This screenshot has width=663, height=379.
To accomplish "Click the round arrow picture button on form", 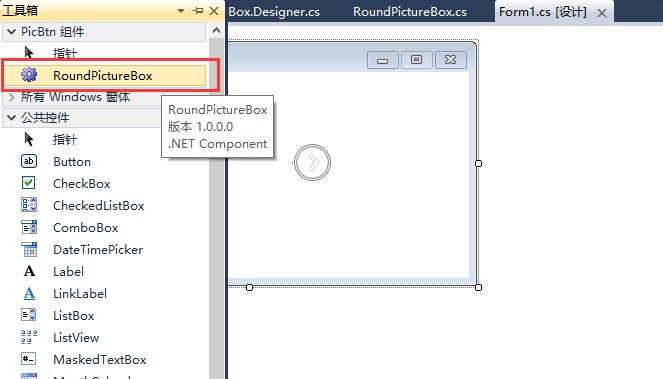I will [312, 162].
